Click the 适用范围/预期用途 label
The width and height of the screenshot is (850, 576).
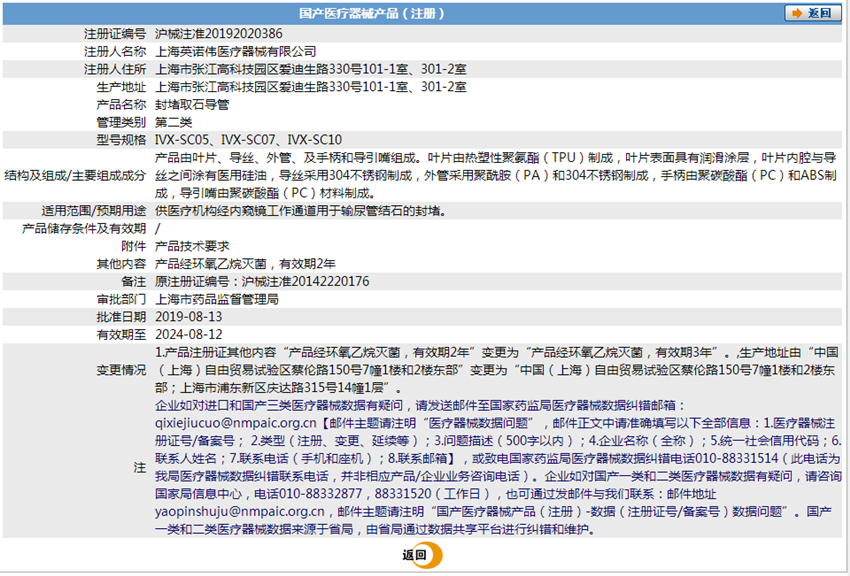click(x=94, y=211)
